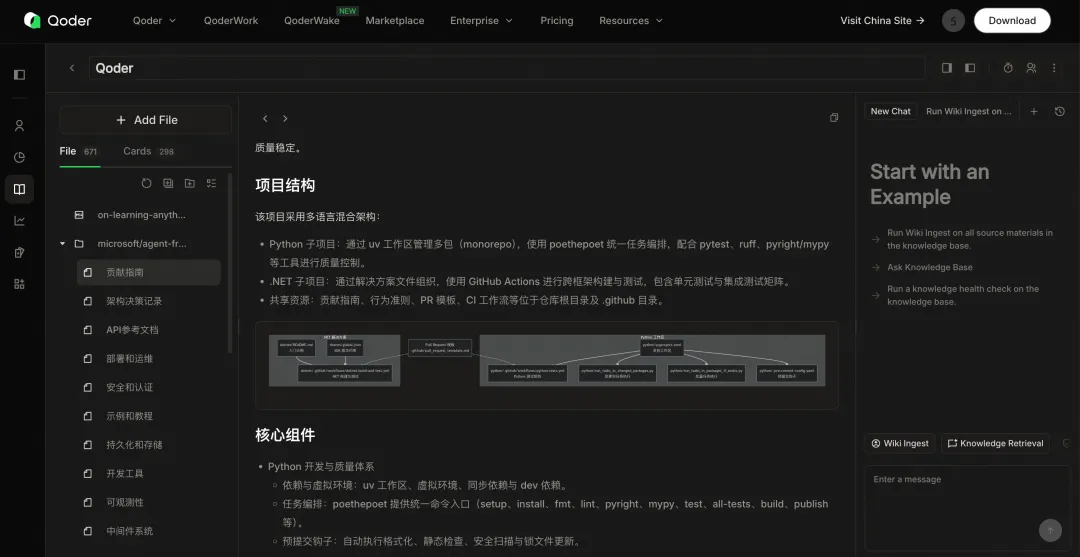Open QoderWork in the top navigation
The width and height of the screenshot is (1080, 557).
point(231,21)
